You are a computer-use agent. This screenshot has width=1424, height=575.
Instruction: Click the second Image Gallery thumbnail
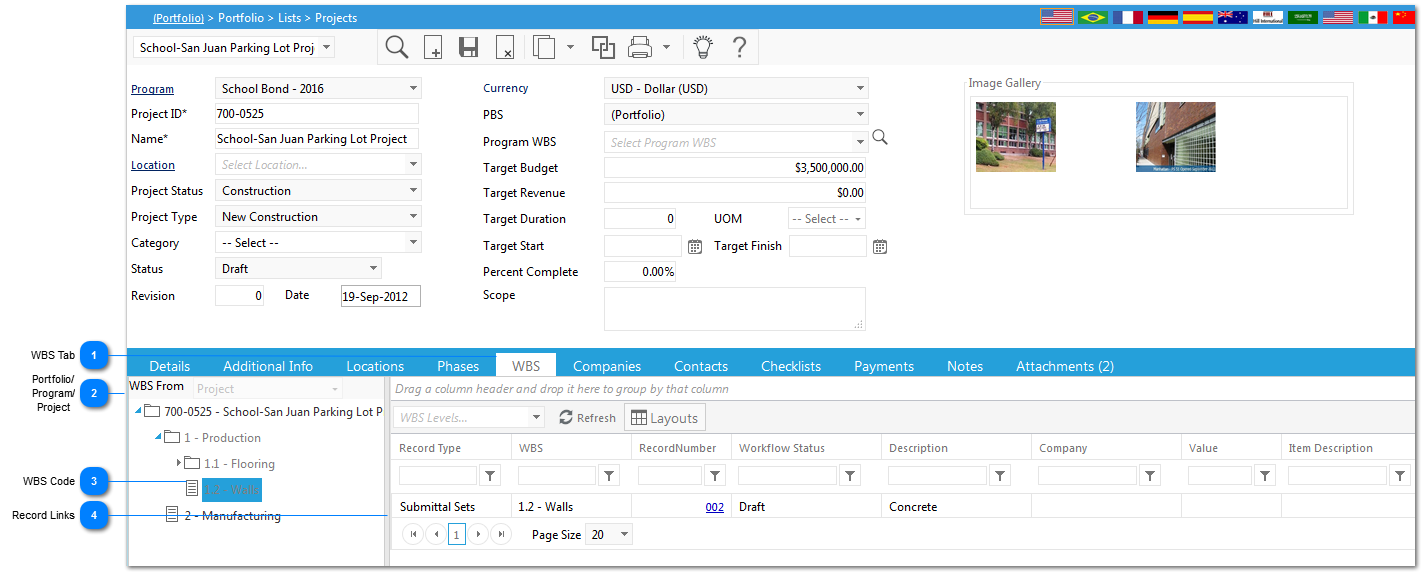tap(1176, 137)
